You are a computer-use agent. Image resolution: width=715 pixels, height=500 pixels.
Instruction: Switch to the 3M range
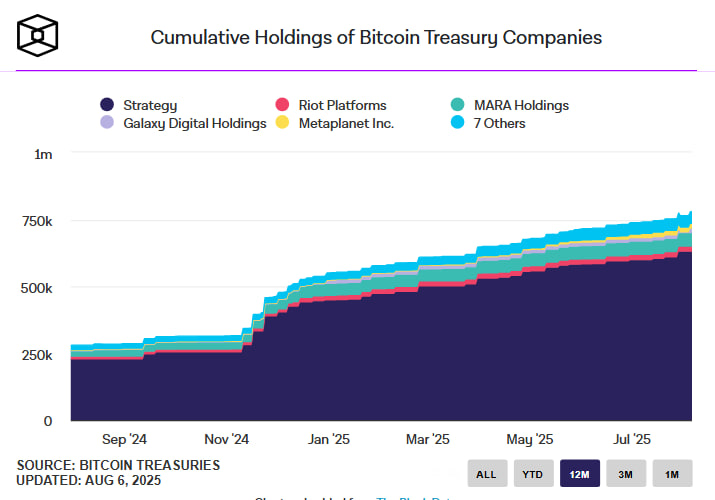(626, 473)
